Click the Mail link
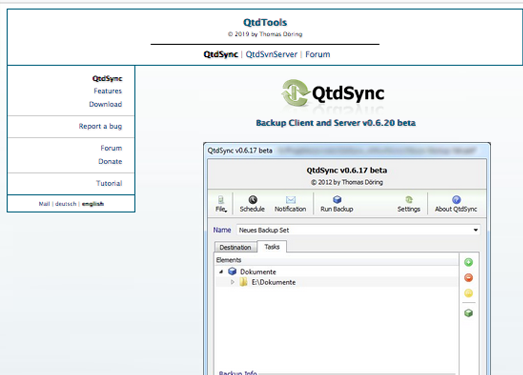523x375 pixels. (x=44, y=204)
